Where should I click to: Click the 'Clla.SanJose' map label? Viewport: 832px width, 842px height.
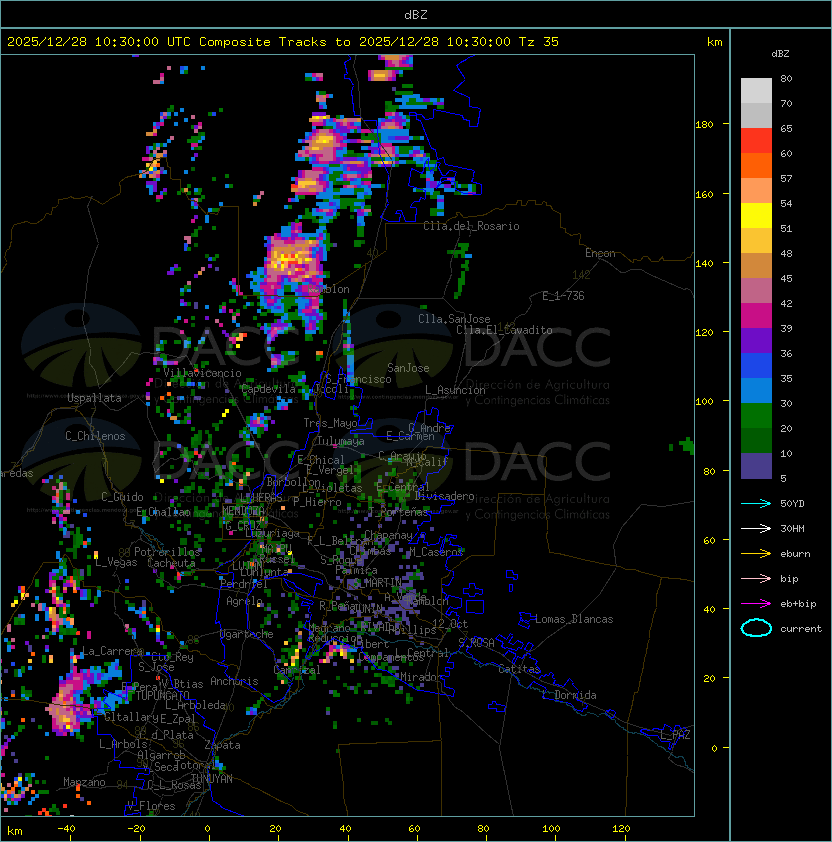[454, 319]
